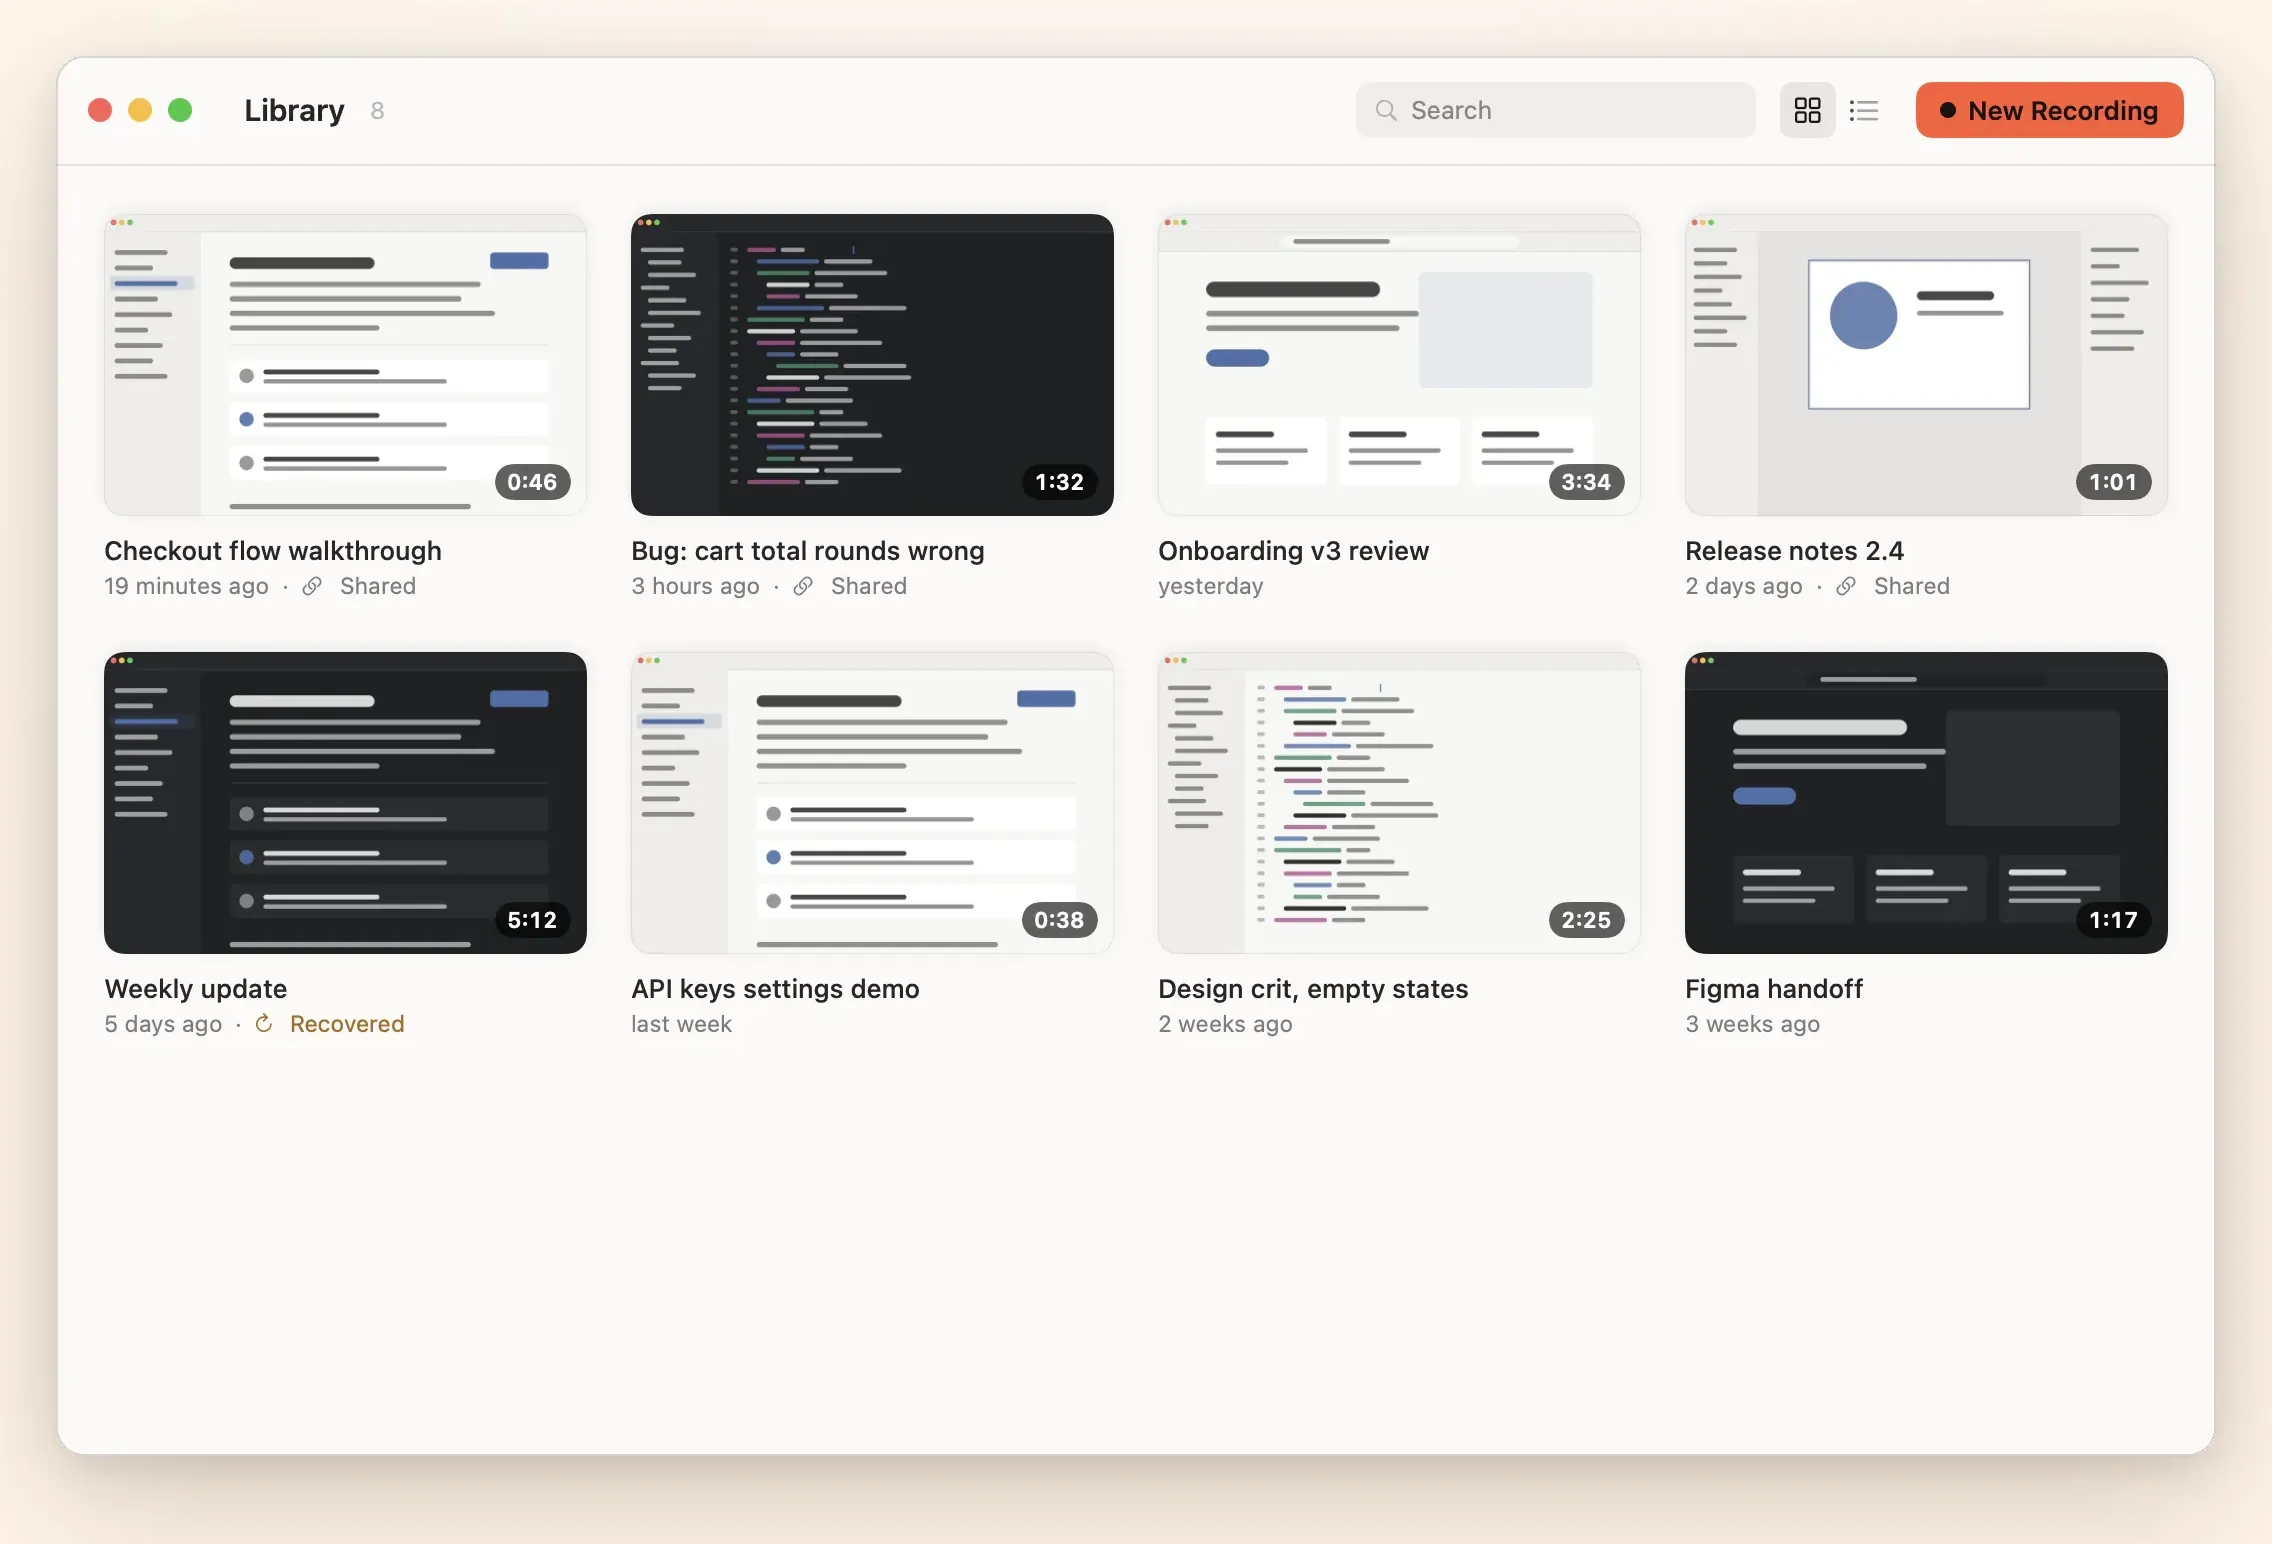Click the search magnifier icon

[x=1386, y=110]
